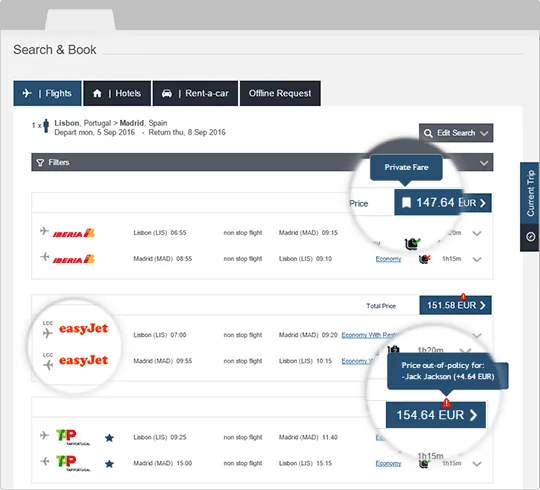Open the Current Trip side panel
This screenshot has height=490, width=540.
pos(530,193)
